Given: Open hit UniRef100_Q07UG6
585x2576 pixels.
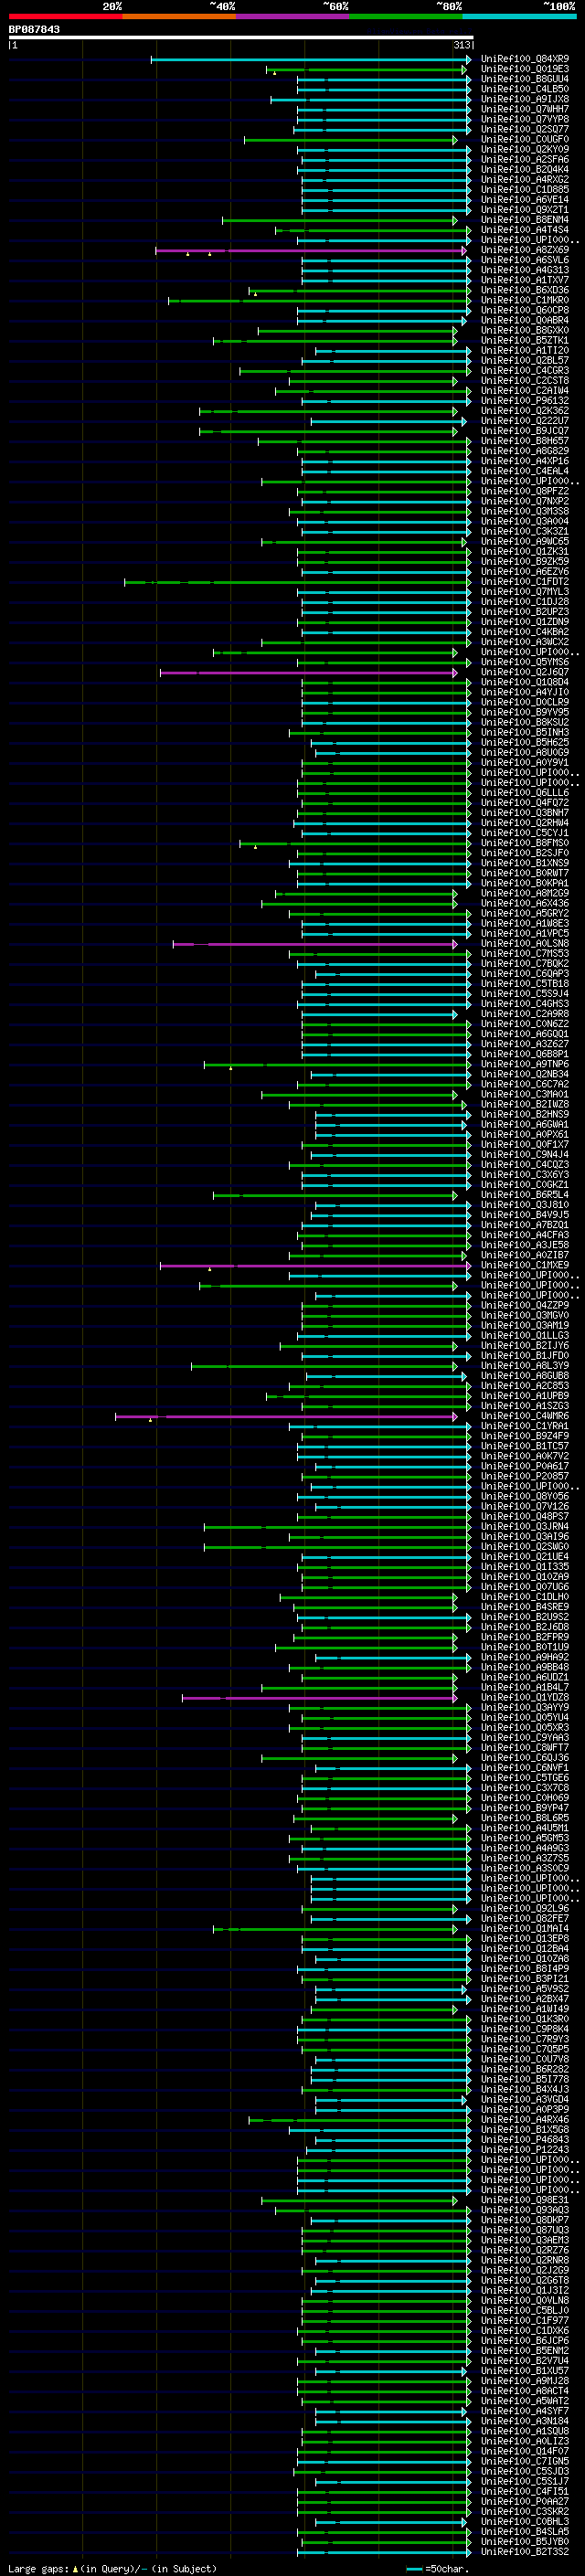Looking at the screenshot, I should click(x=524, y=1587).
